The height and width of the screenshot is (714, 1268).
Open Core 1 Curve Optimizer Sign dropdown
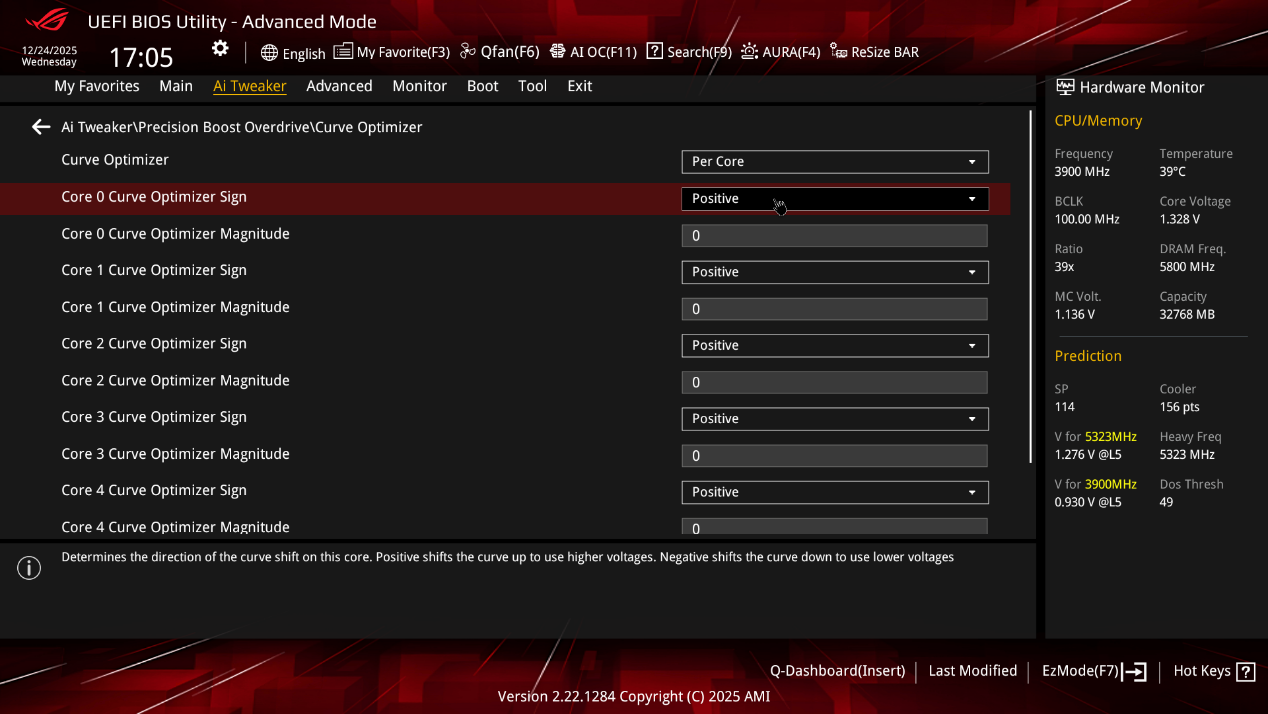coord(835,272)
